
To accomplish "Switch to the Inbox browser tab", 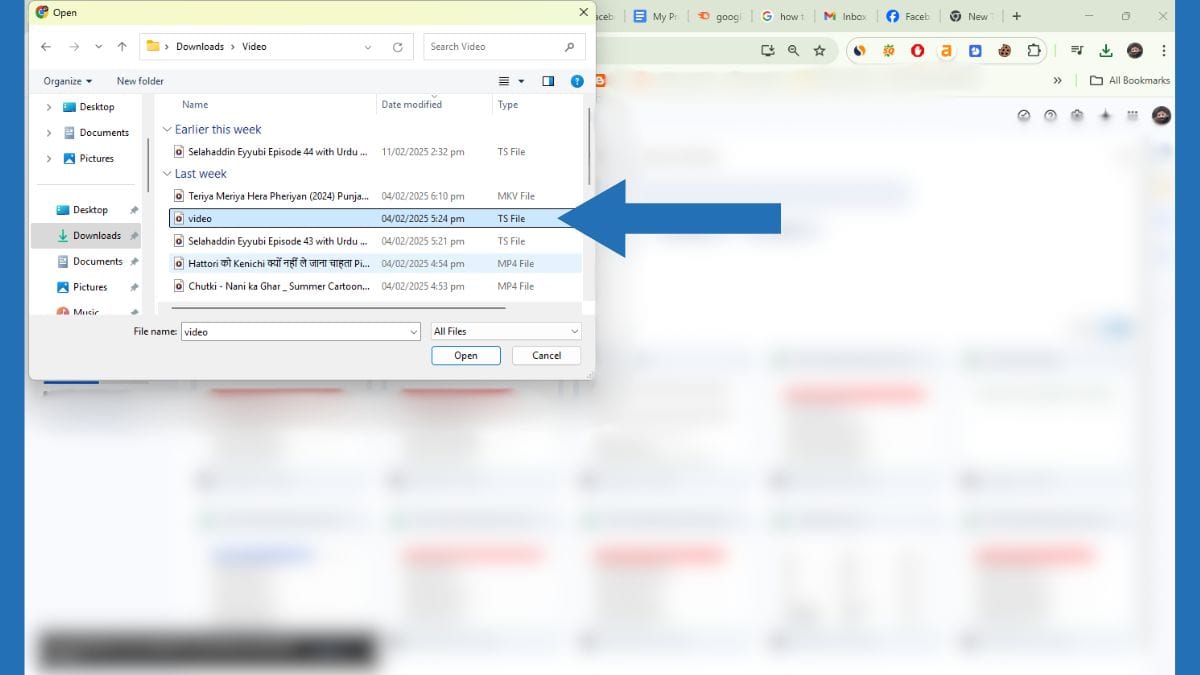I will pyautogui.click(x=846, y=16).
